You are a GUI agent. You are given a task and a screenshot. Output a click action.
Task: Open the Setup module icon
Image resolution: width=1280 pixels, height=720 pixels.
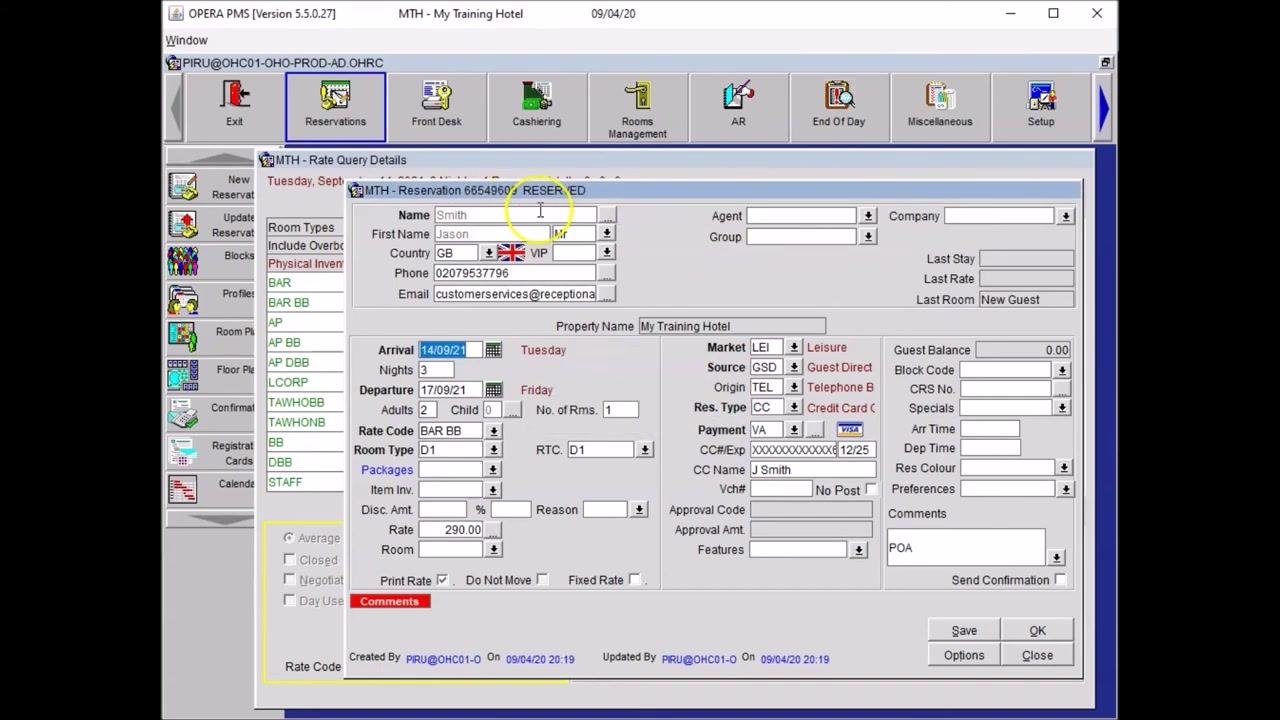(x=1040, y=106)
